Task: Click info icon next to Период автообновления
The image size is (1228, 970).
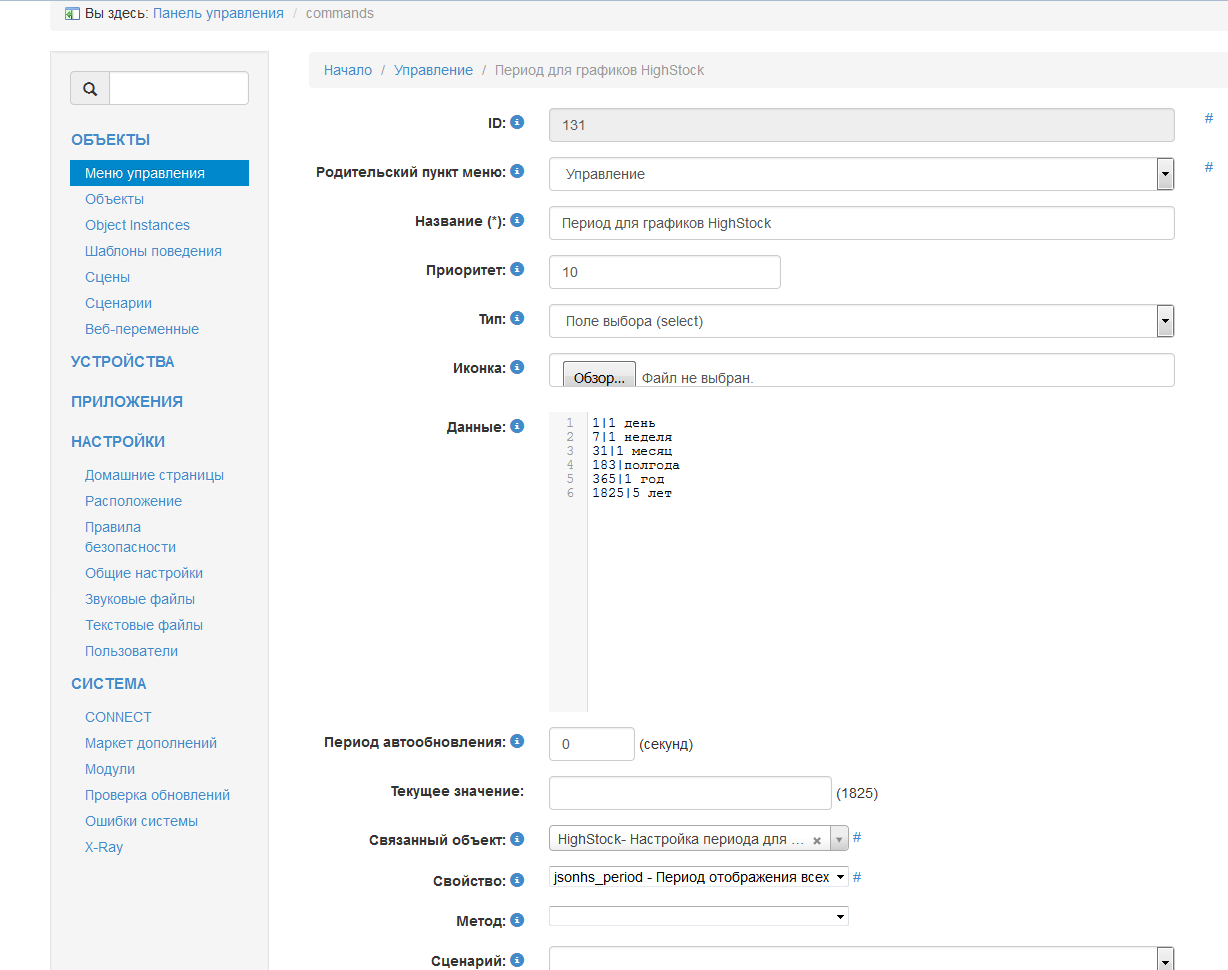Action: 517,741
